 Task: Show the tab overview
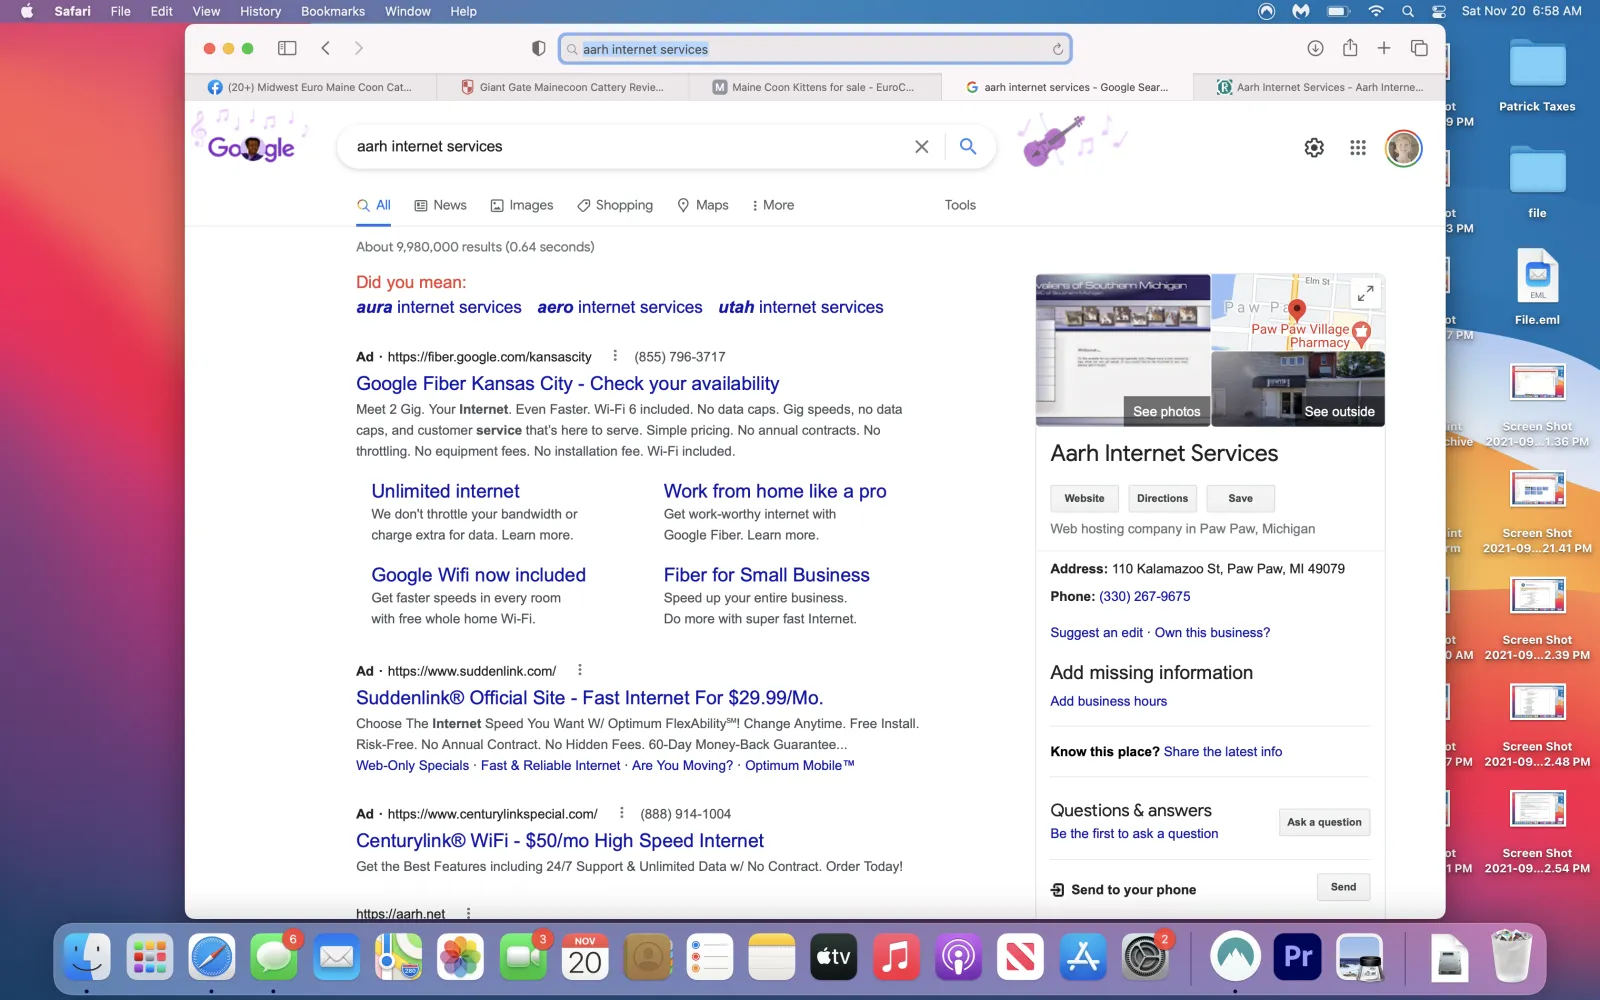pos(1419,48)
